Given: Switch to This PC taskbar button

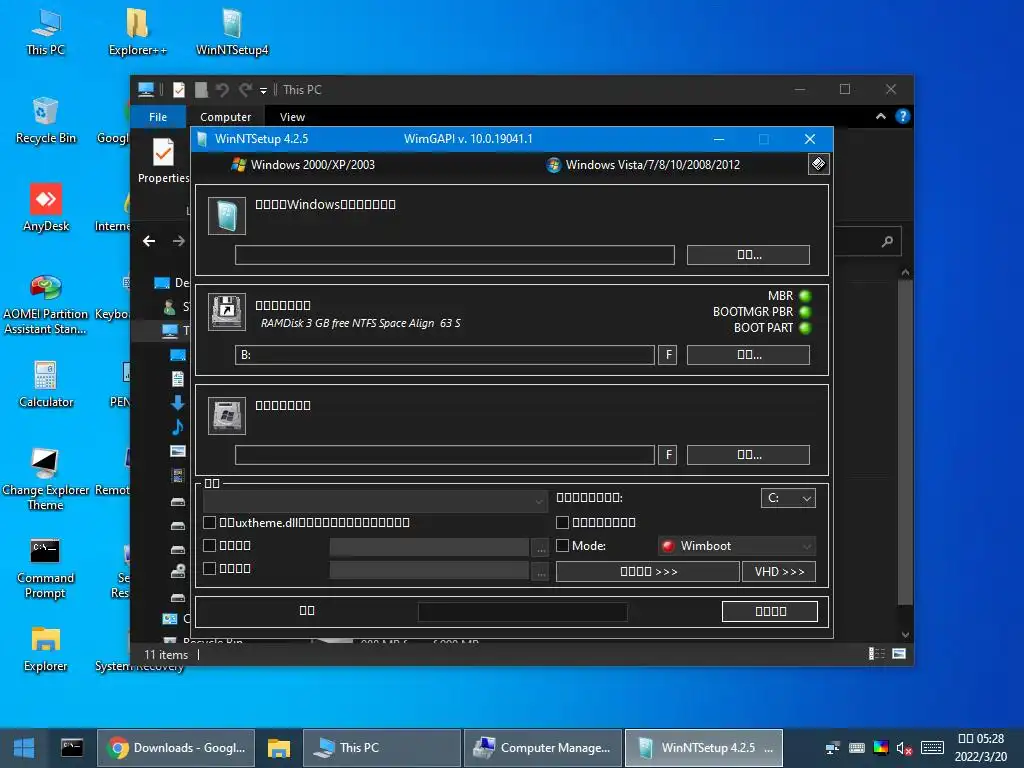Looking at the screenshot, I should coord(382,748).
